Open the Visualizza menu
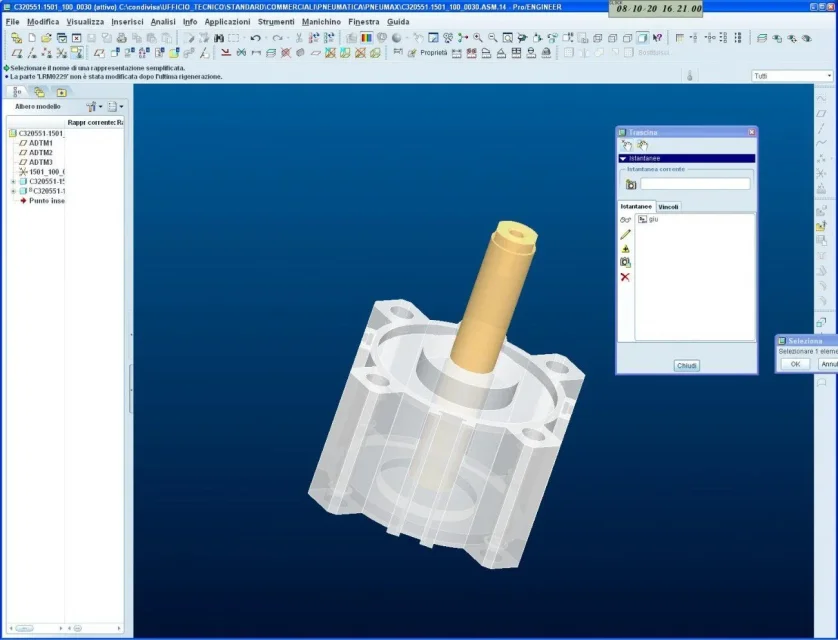 (85, 22)
